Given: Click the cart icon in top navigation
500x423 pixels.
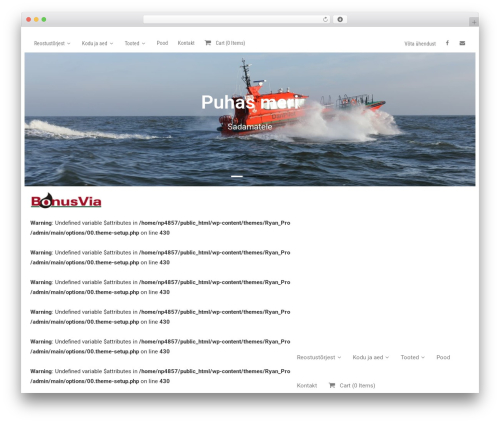Looking at the screenshot, I should click(x=208, y=43).
